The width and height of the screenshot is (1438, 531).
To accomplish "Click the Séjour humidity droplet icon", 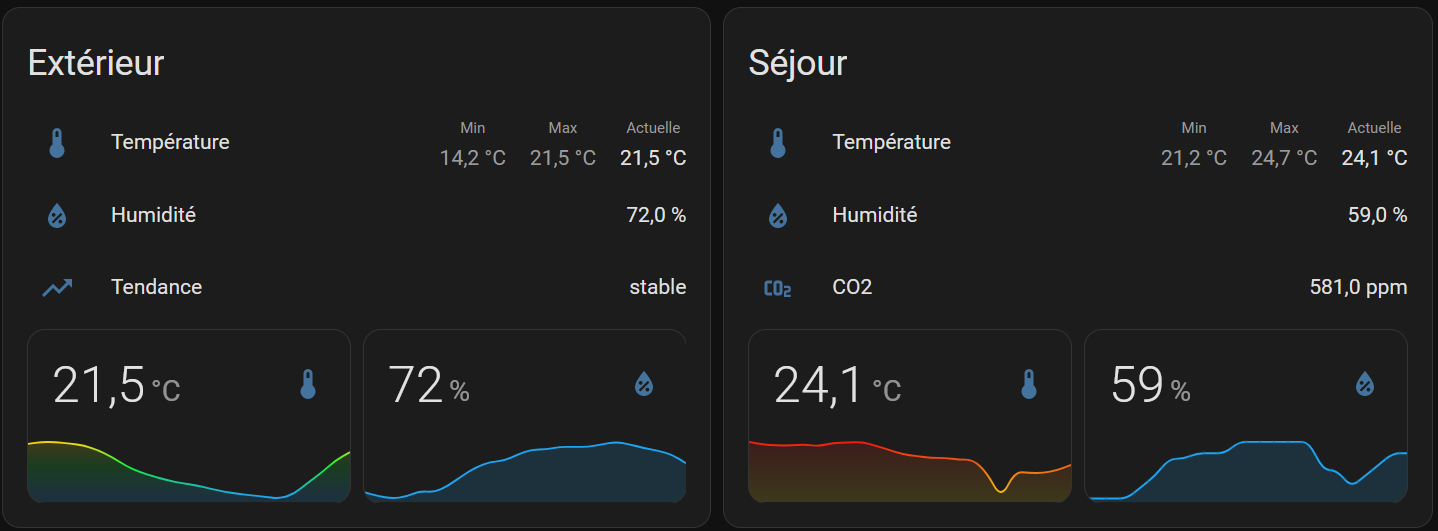I will (x=778, y=215).
